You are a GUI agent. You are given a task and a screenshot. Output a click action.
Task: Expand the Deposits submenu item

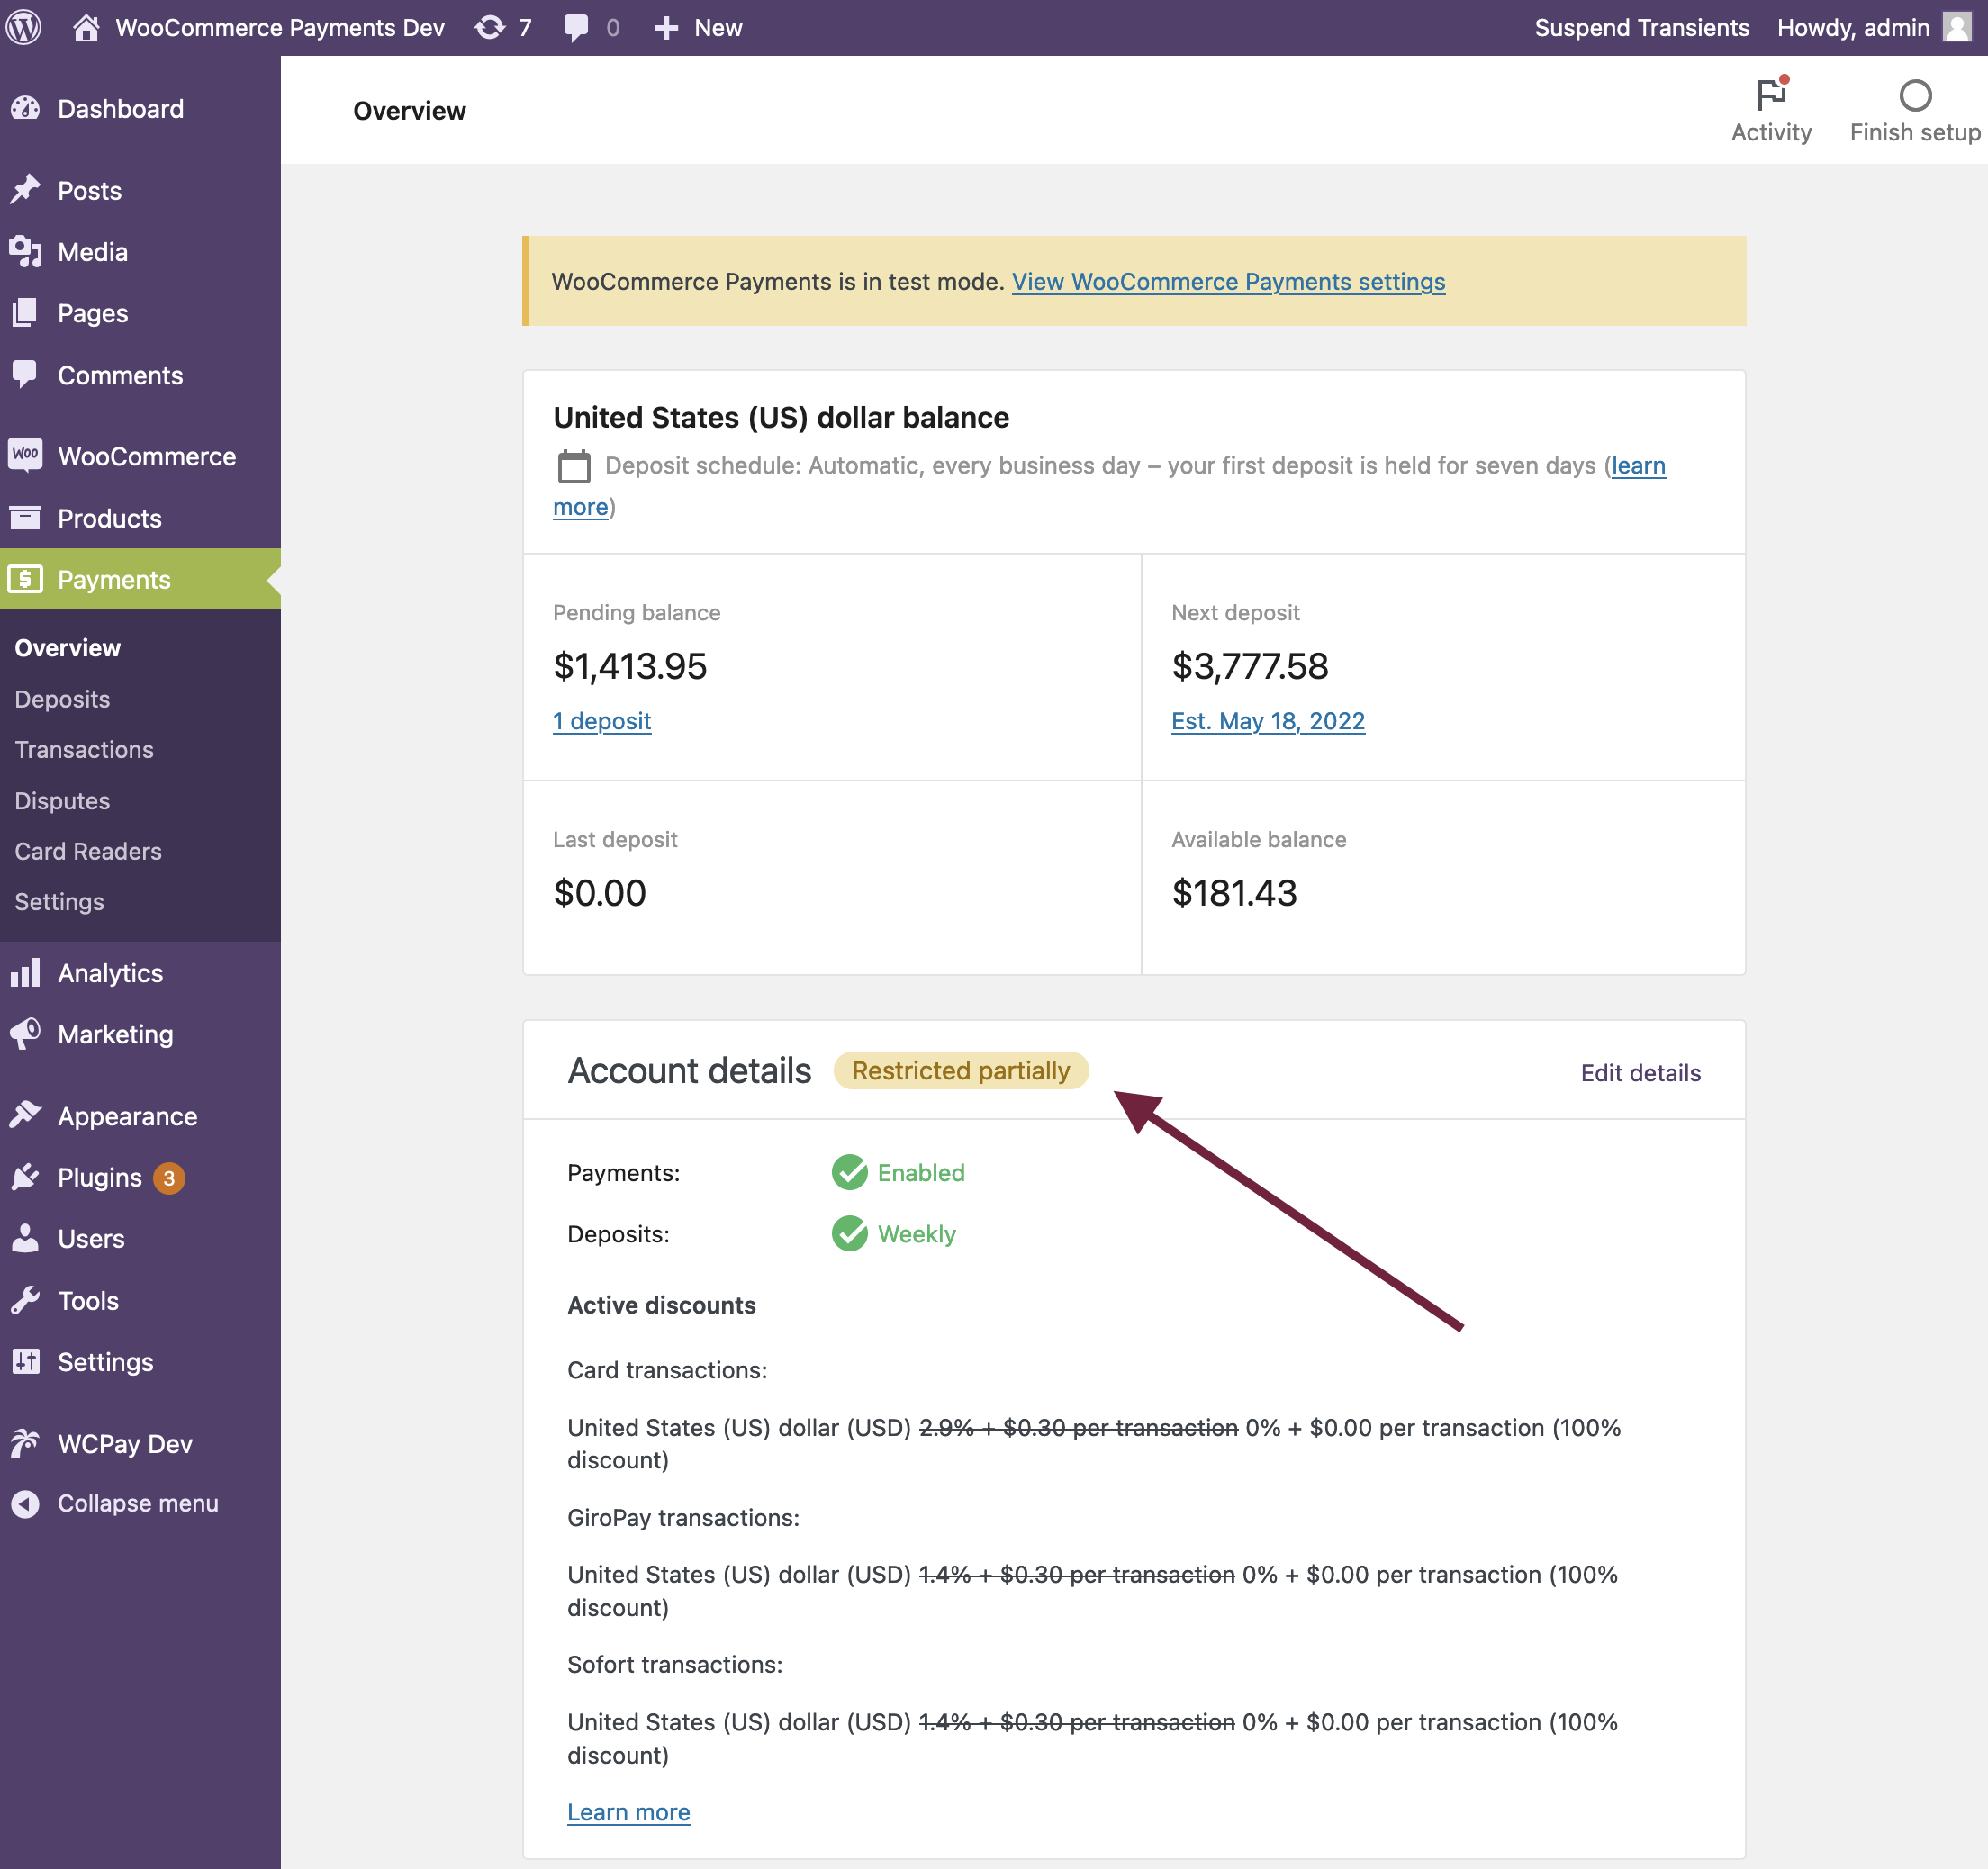(x=61, y=698)
